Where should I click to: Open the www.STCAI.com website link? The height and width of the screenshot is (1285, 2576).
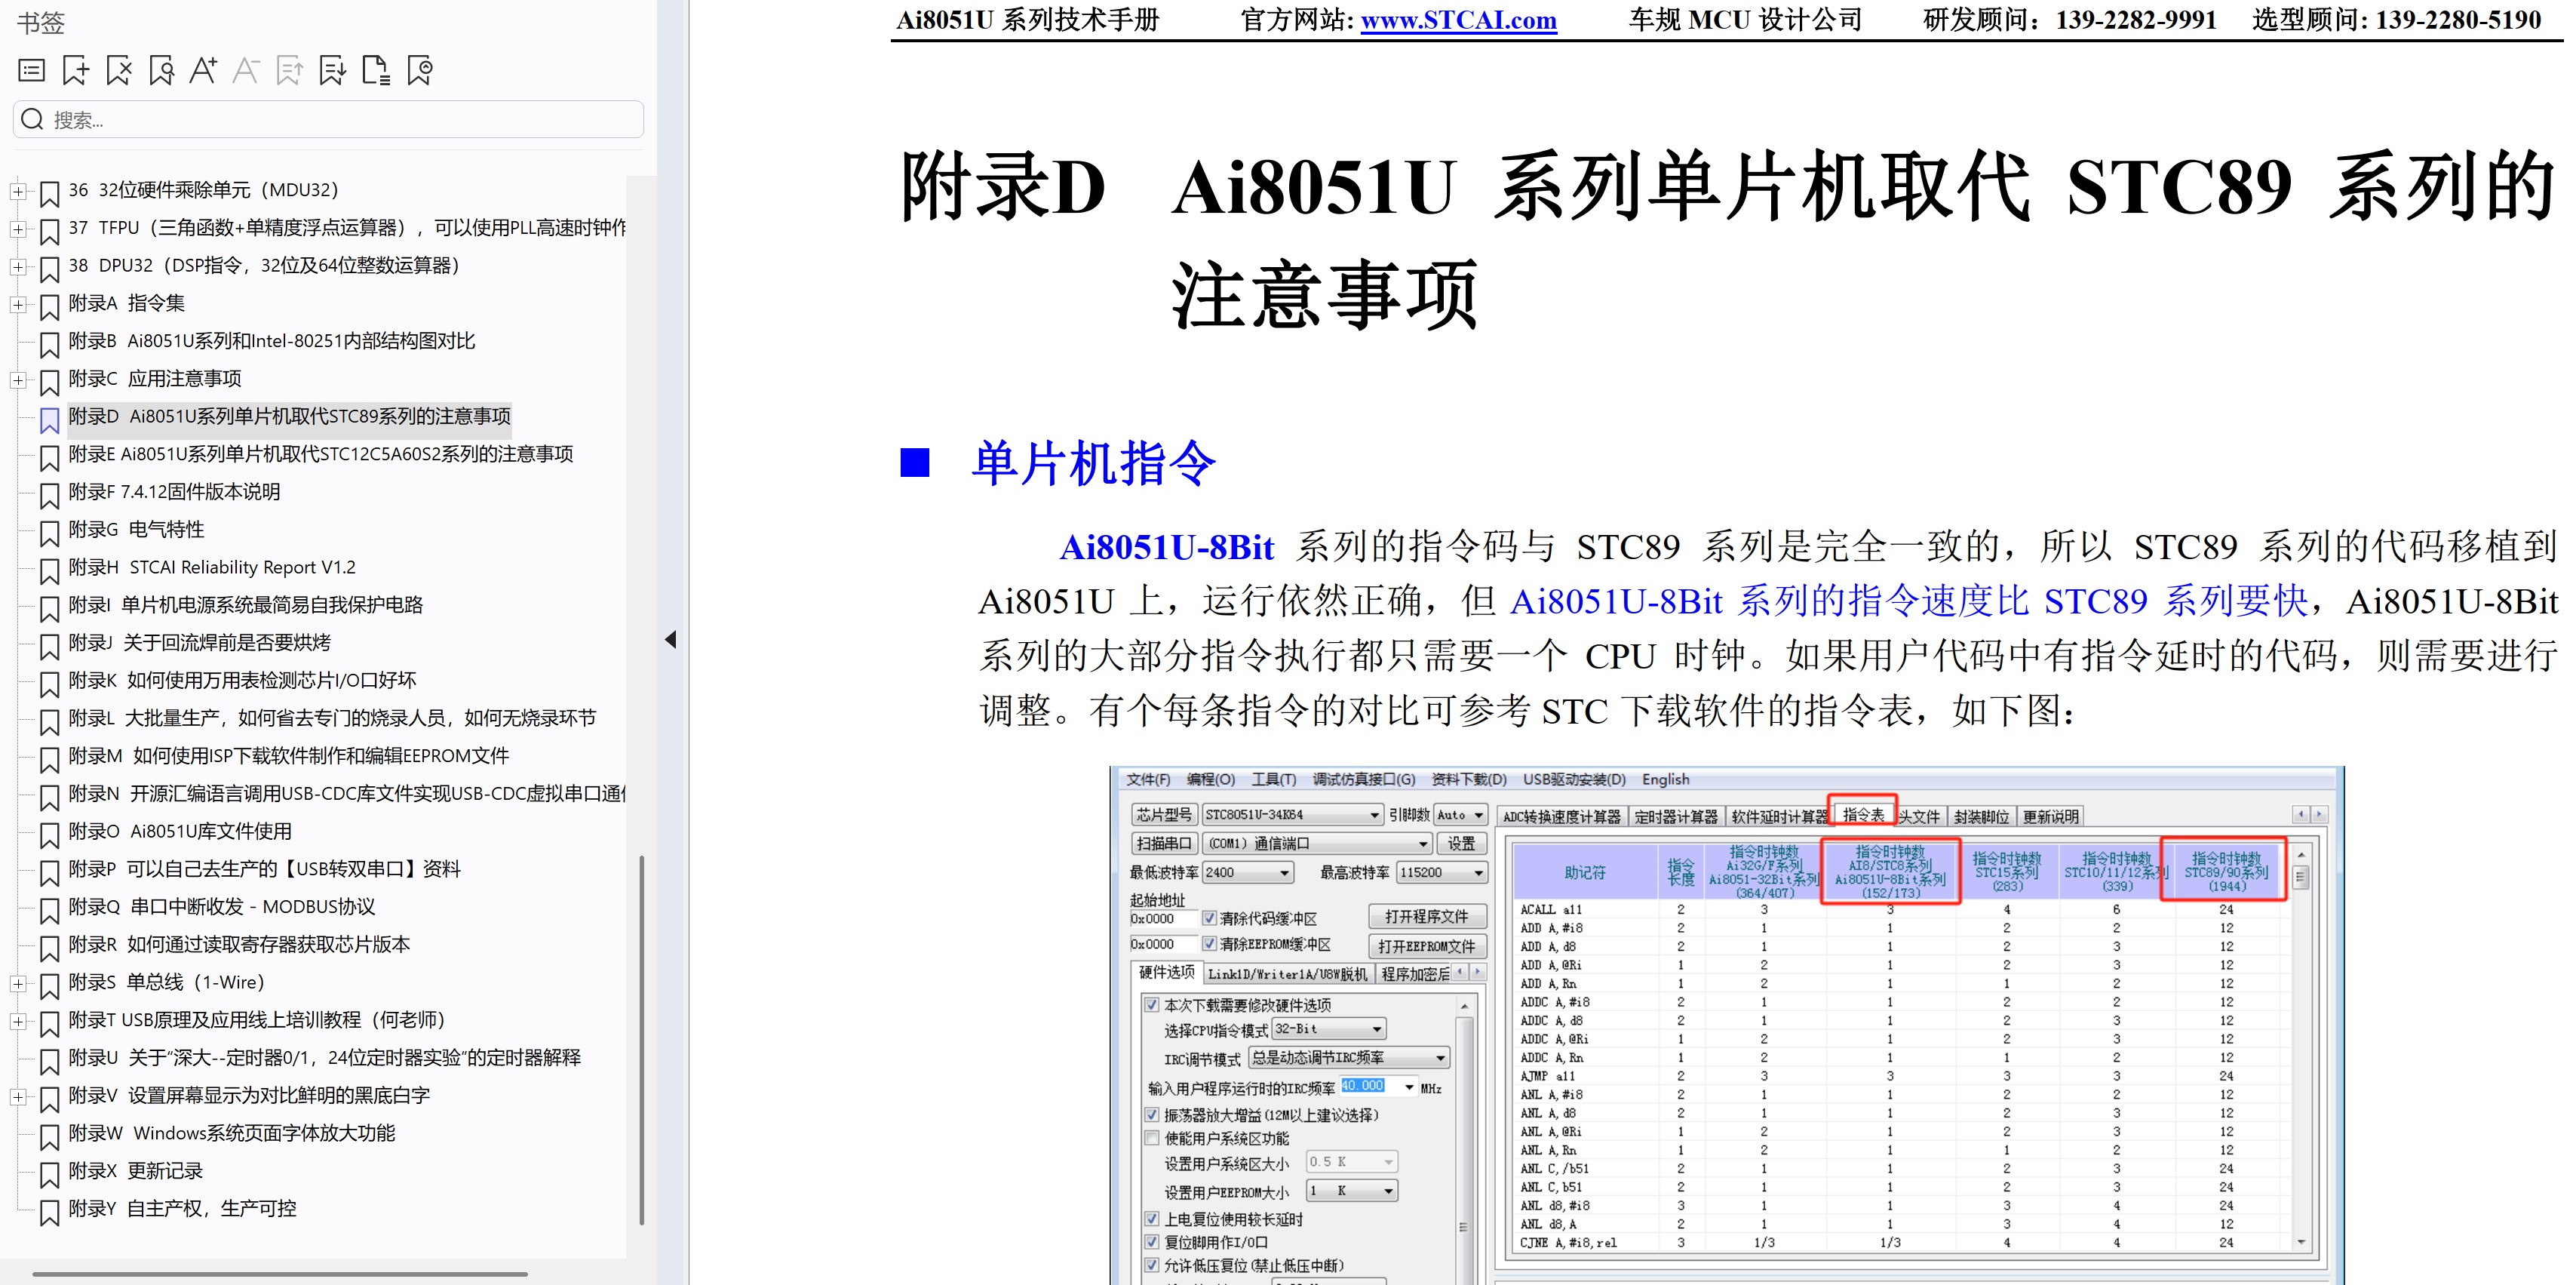coord(1458,20)
